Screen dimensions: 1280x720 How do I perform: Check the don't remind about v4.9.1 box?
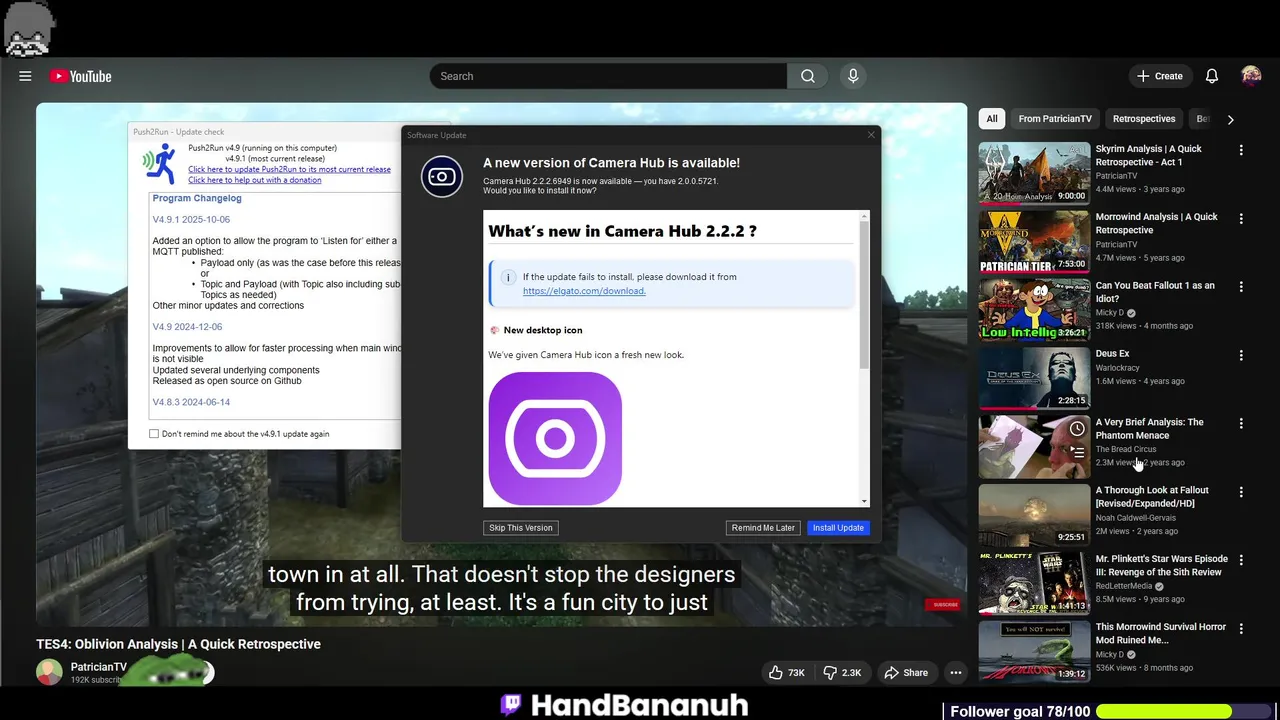pos(154,434)
